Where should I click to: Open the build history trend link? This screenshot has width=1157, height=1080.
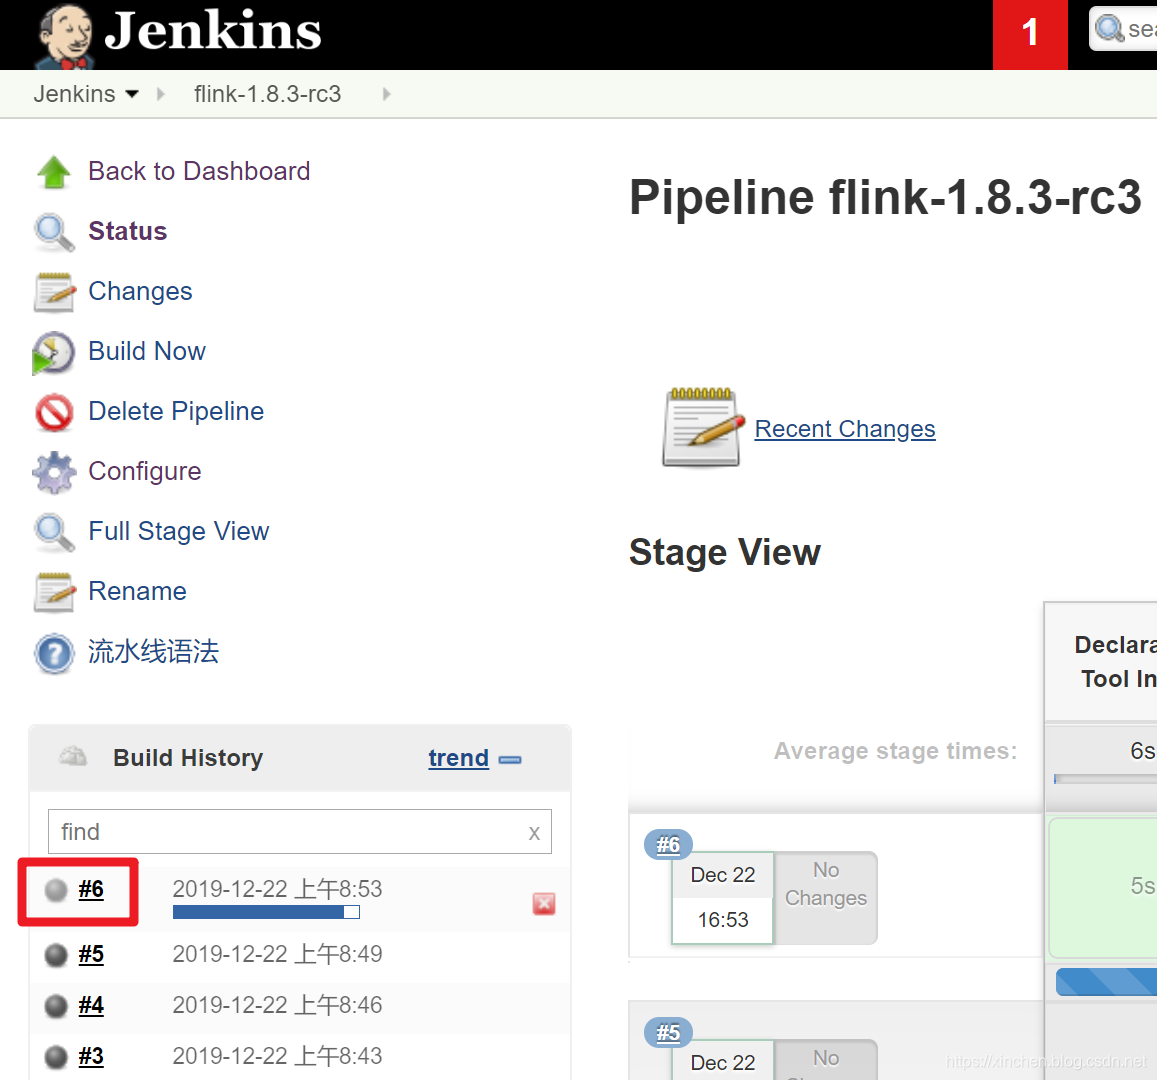[x=458, y=758]
